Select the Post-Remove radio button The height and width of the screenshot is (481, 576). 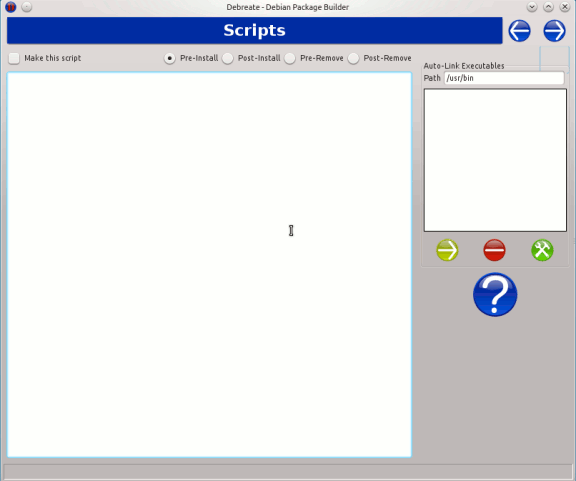pos(353,58)
